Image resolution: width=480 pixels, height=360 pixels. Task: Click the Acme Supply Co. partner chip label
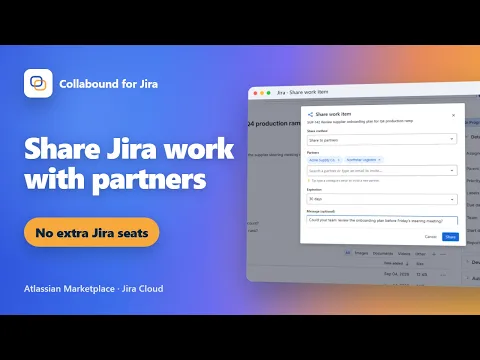(x=322, y=160)
